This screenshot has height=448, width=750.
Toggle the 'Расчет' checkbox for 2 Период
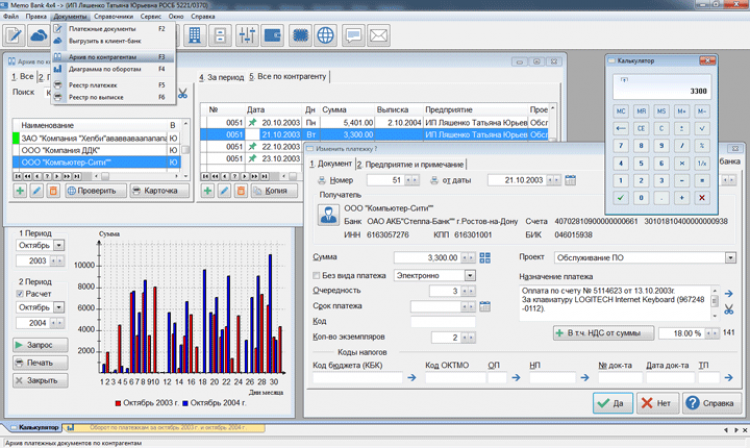click(21, 294)
